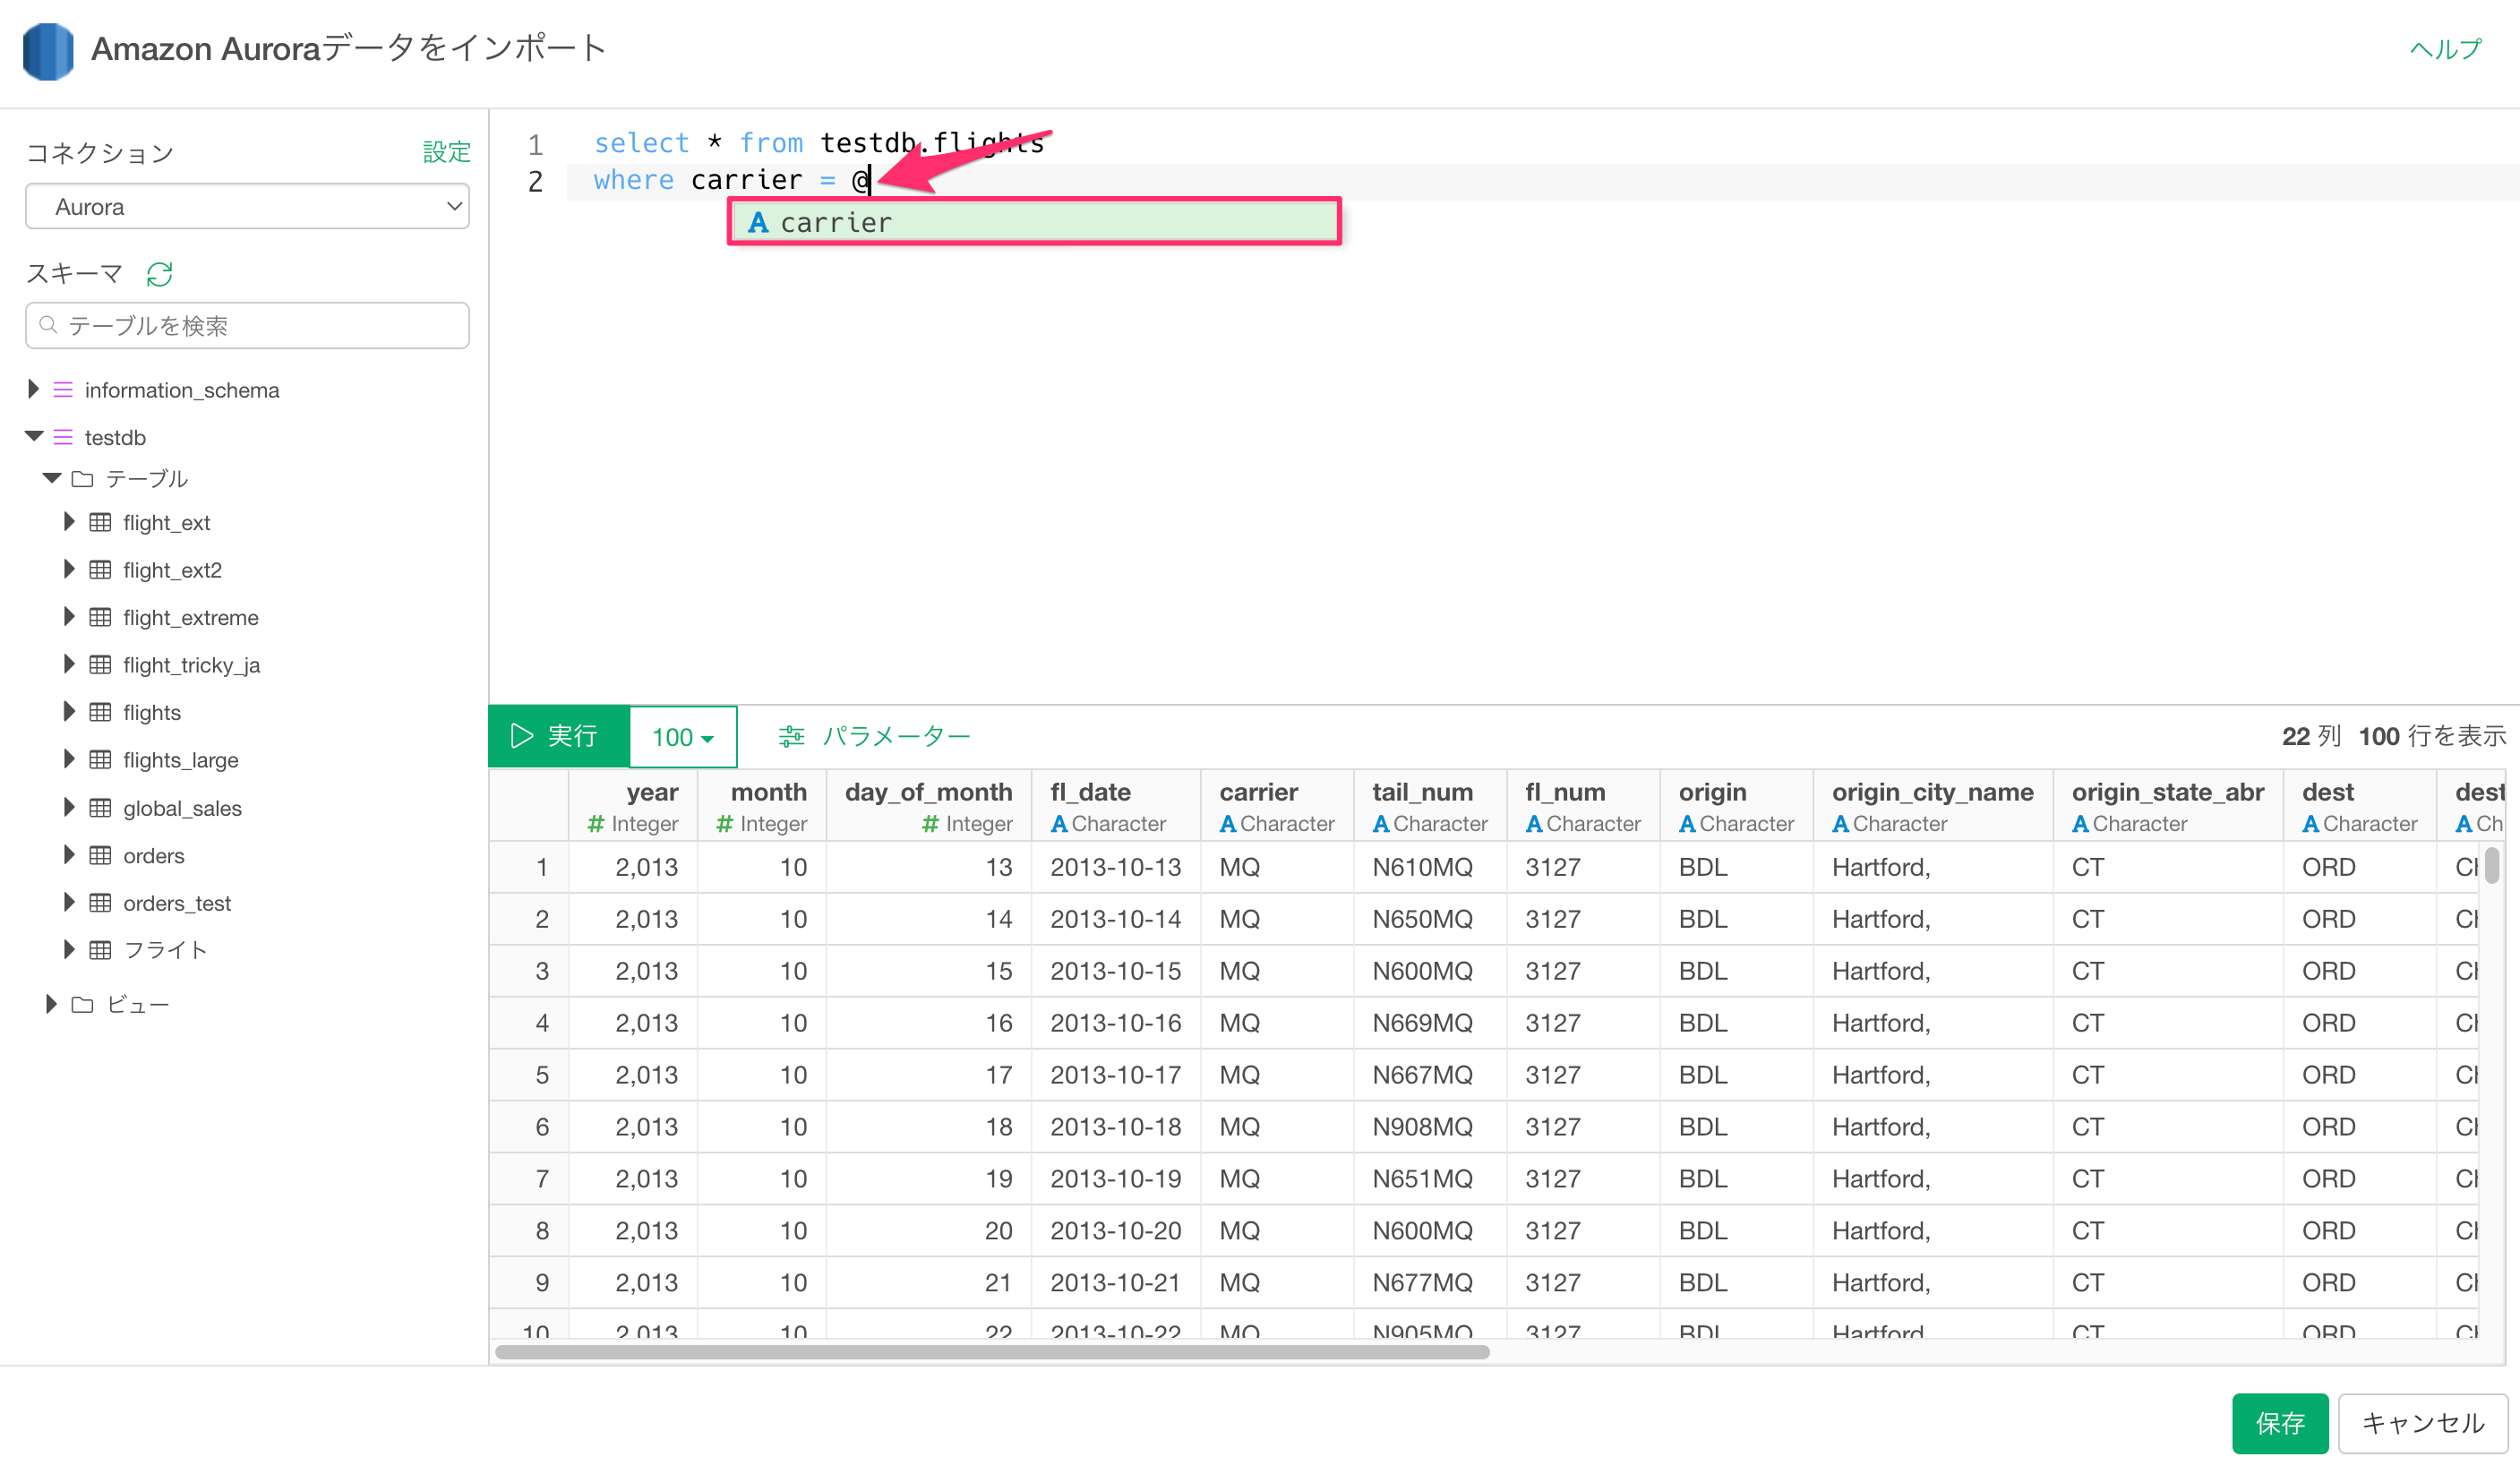2520x1474 pixels.
Task: Click the flight_ext table icon
Action: (100, 522)
